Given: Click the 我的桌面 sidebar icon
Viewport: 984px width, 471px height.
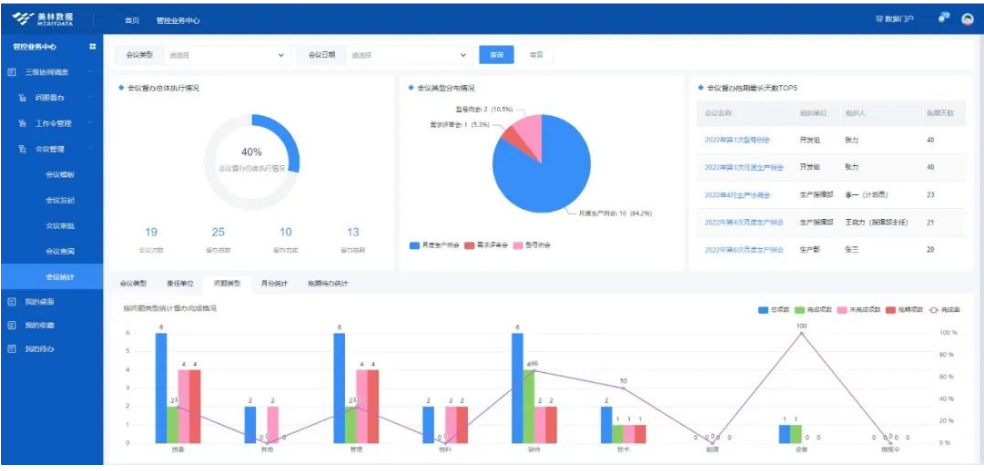Looking at the screenshot, I should coord(12,300).
